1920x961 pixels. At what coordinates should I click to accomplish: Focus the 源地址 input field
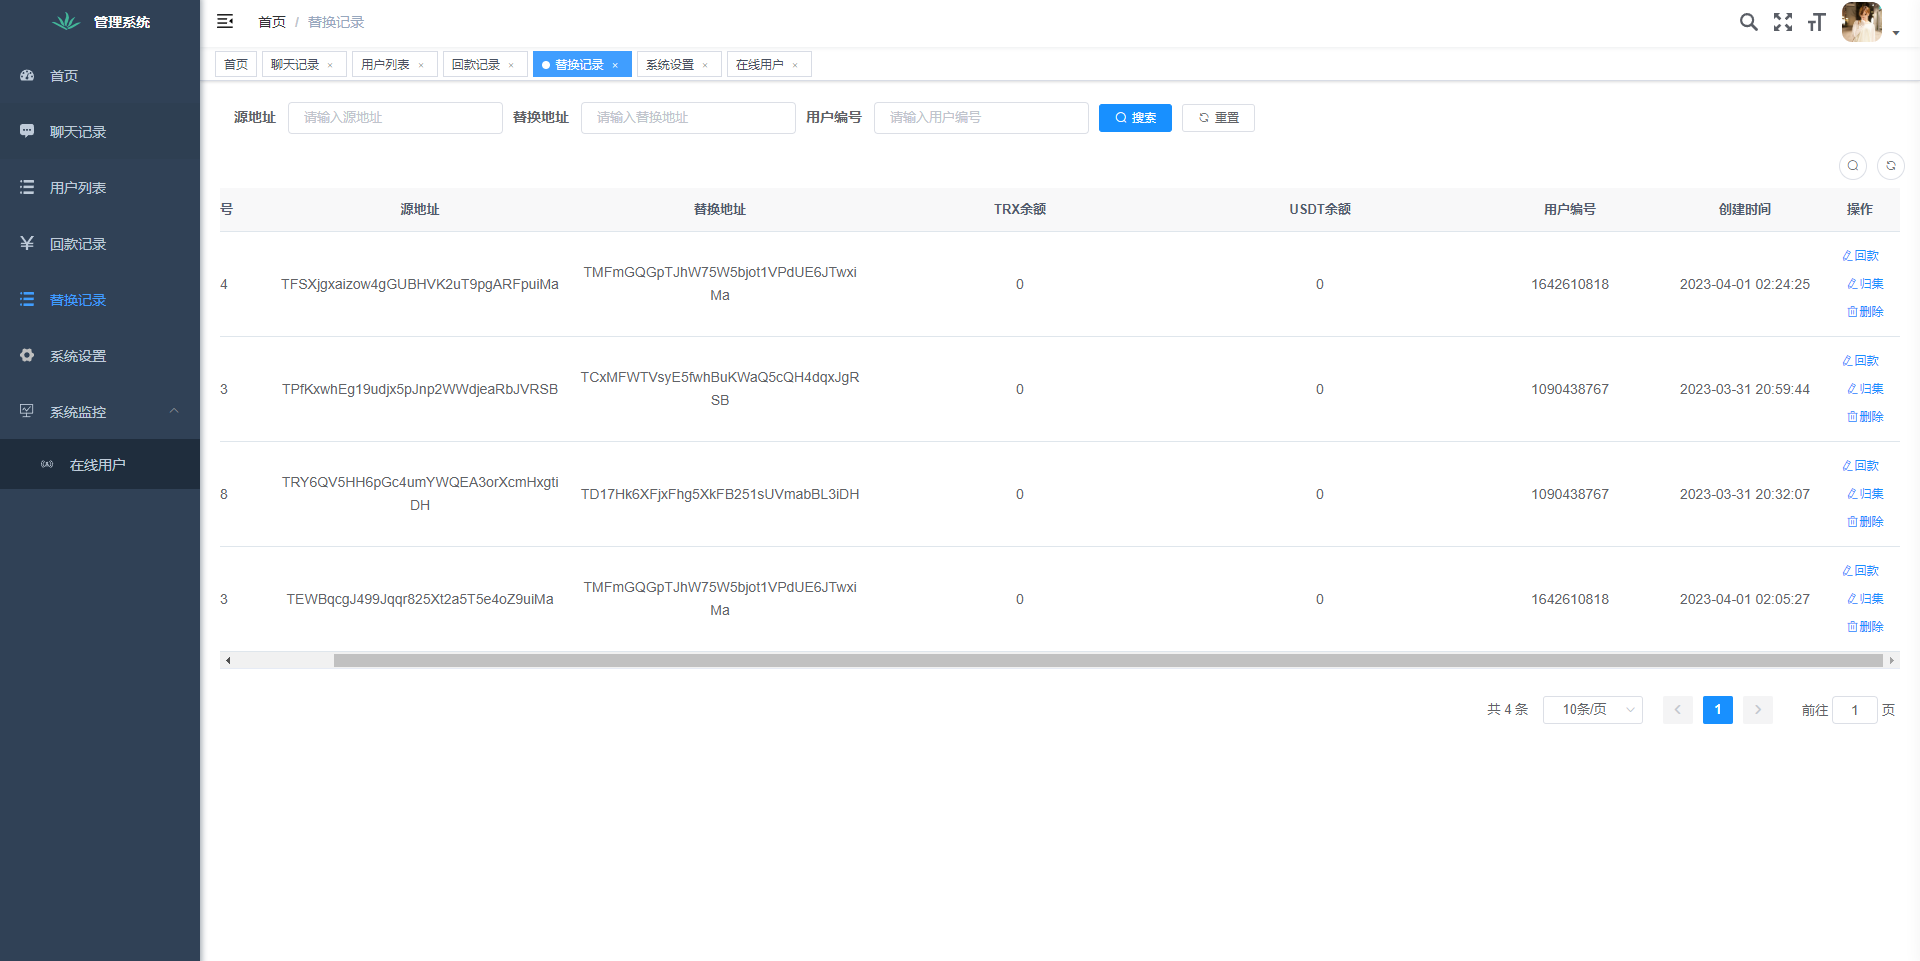click(395, 118)
